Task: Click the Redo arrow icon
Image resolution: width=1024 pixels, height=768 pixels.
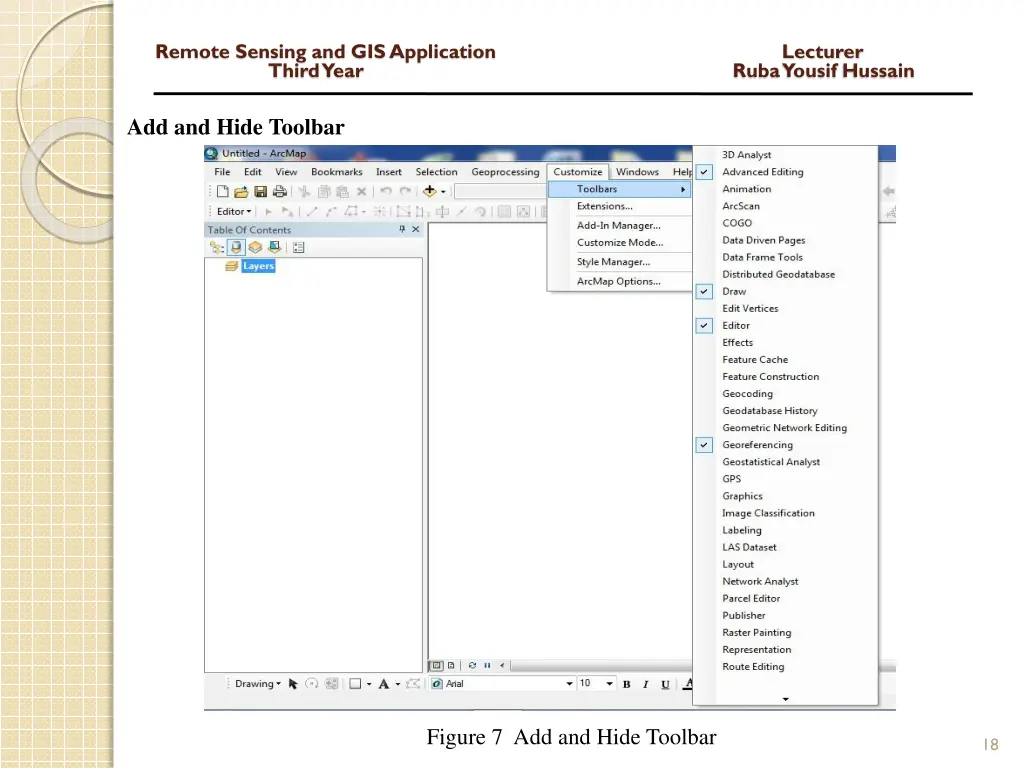Action: [x=406, y=191]
